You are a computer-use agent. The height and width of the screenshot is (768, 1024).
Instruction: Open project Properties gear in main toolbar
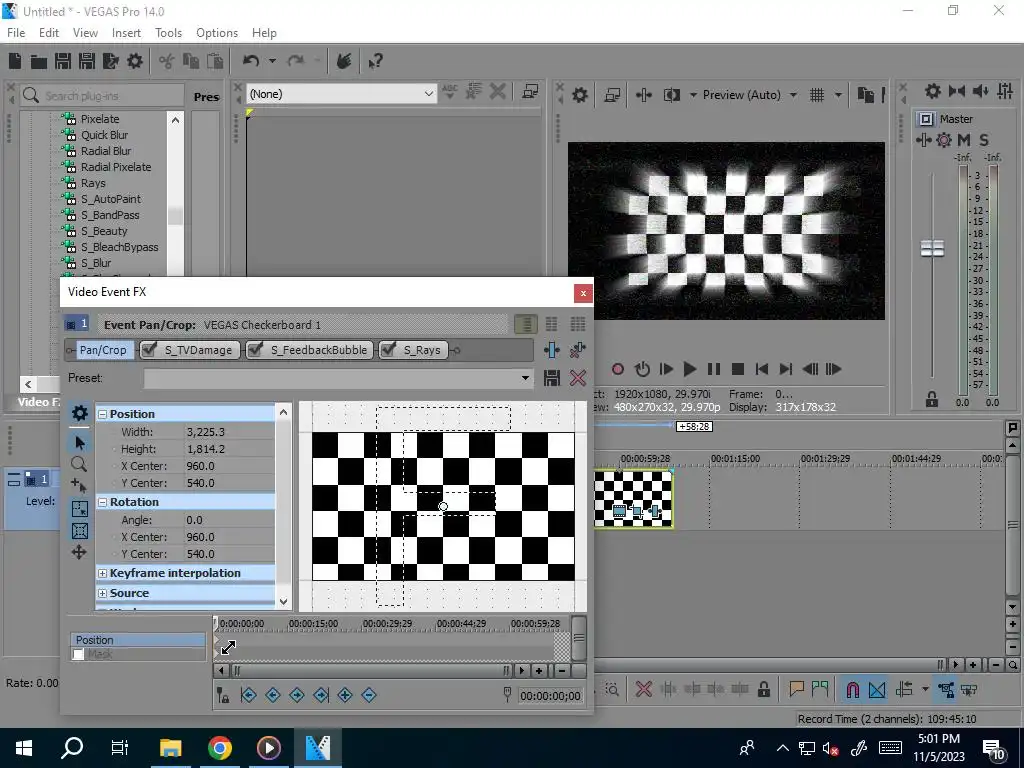coord(135,61)
